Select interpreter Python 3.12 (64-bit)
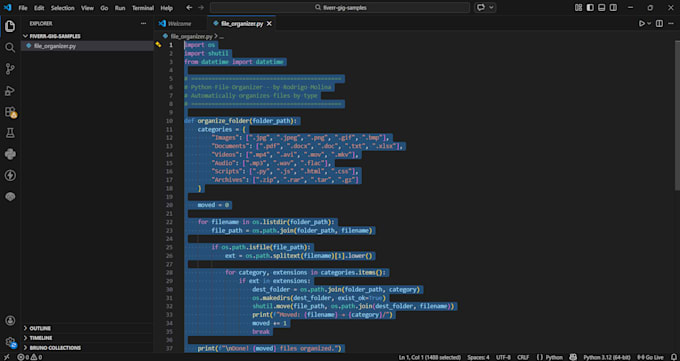This screenshot has height=361, width=680. click(x=606, y=357)
